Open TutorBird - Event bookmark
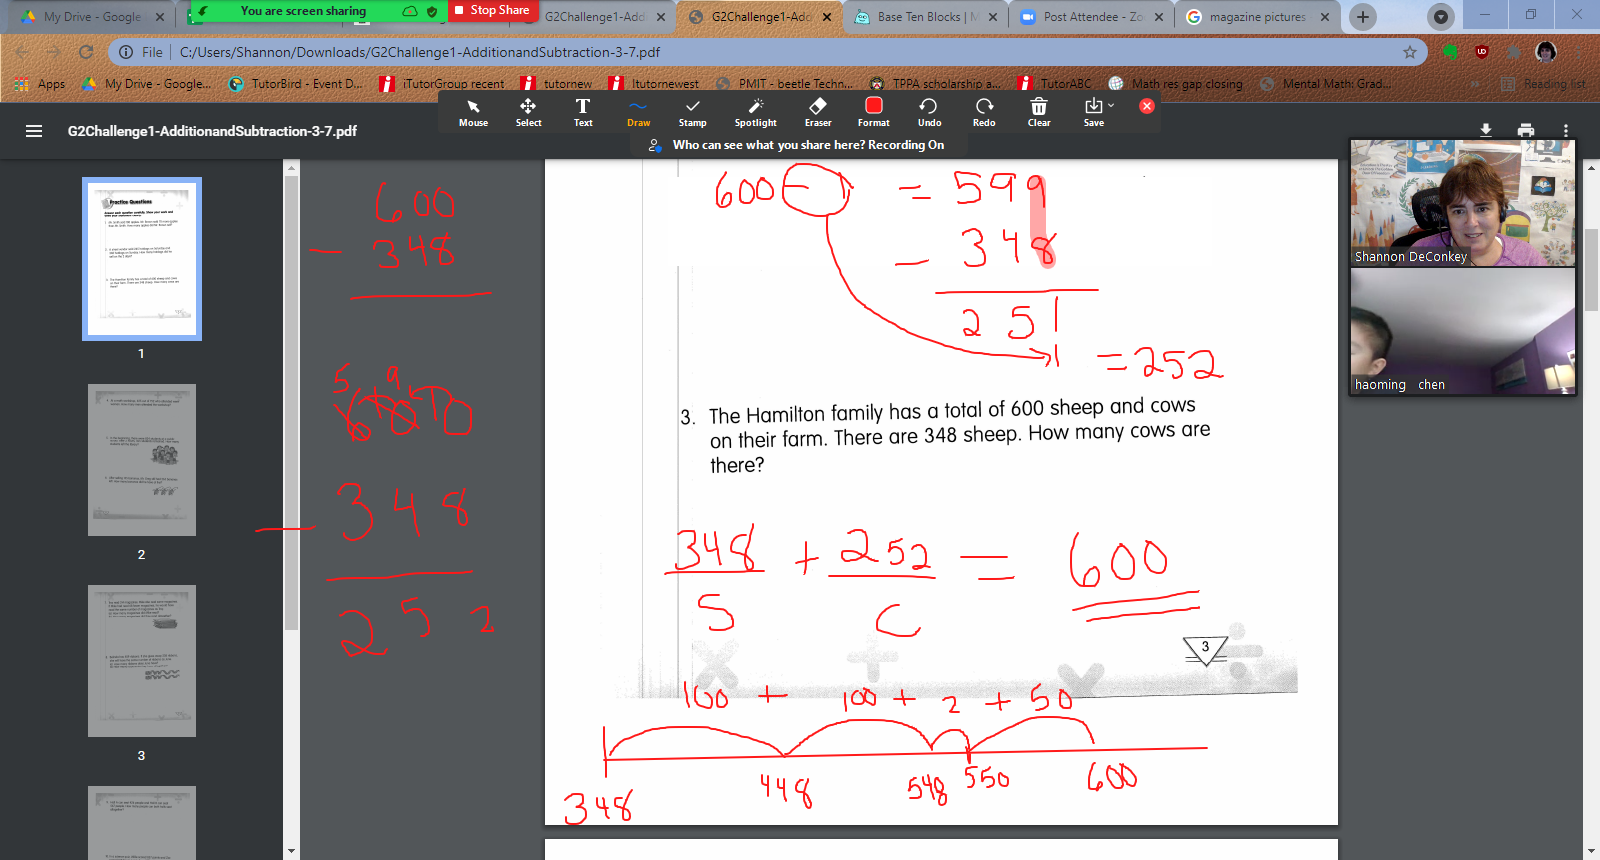This screenshot has width=1600, height=860. pos(296,84)
